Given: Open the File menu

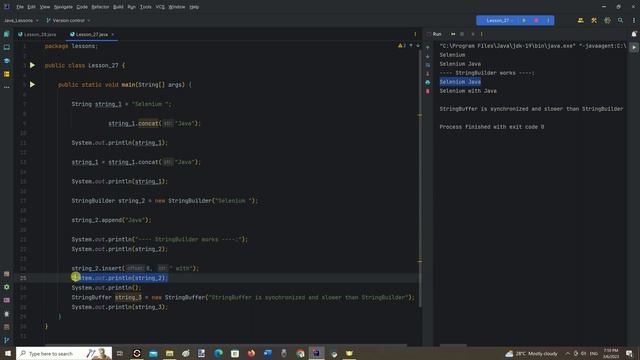Looking at the screenshot, I should coord(20,7).
